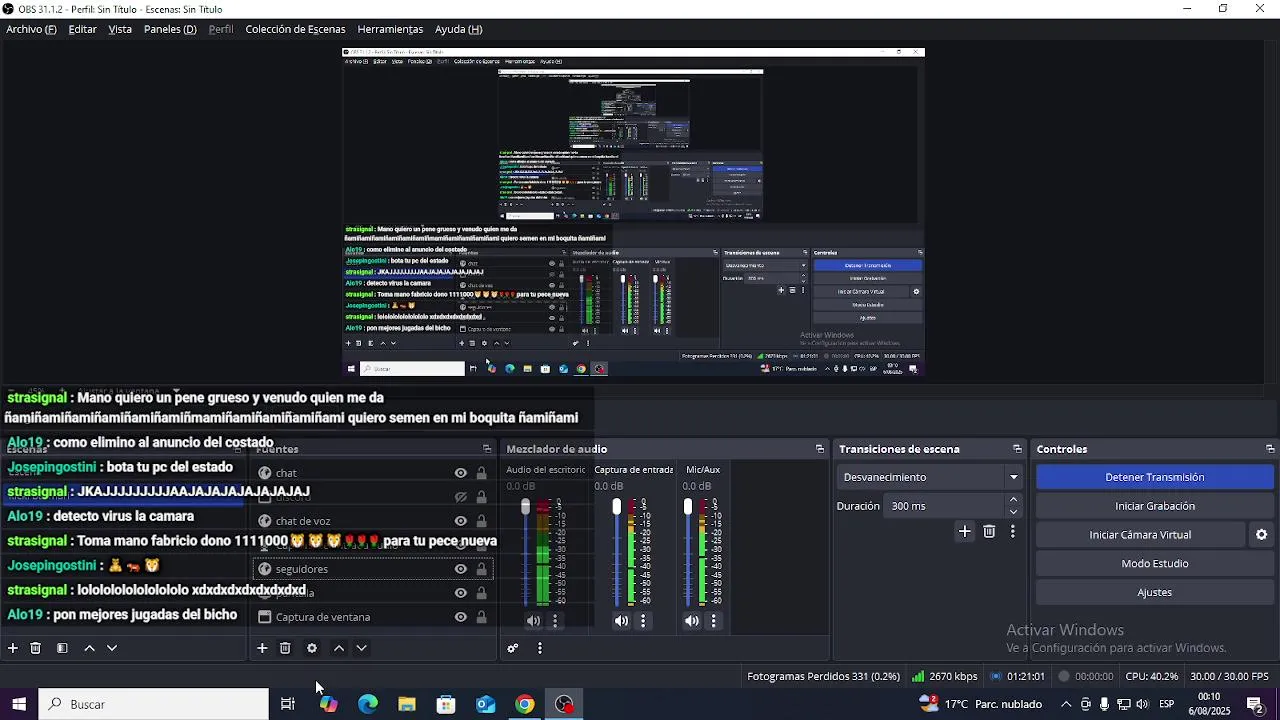The image size is (1280, 720).
Task: Remove selected scene using trash icon
Action: tap(36, 648)
